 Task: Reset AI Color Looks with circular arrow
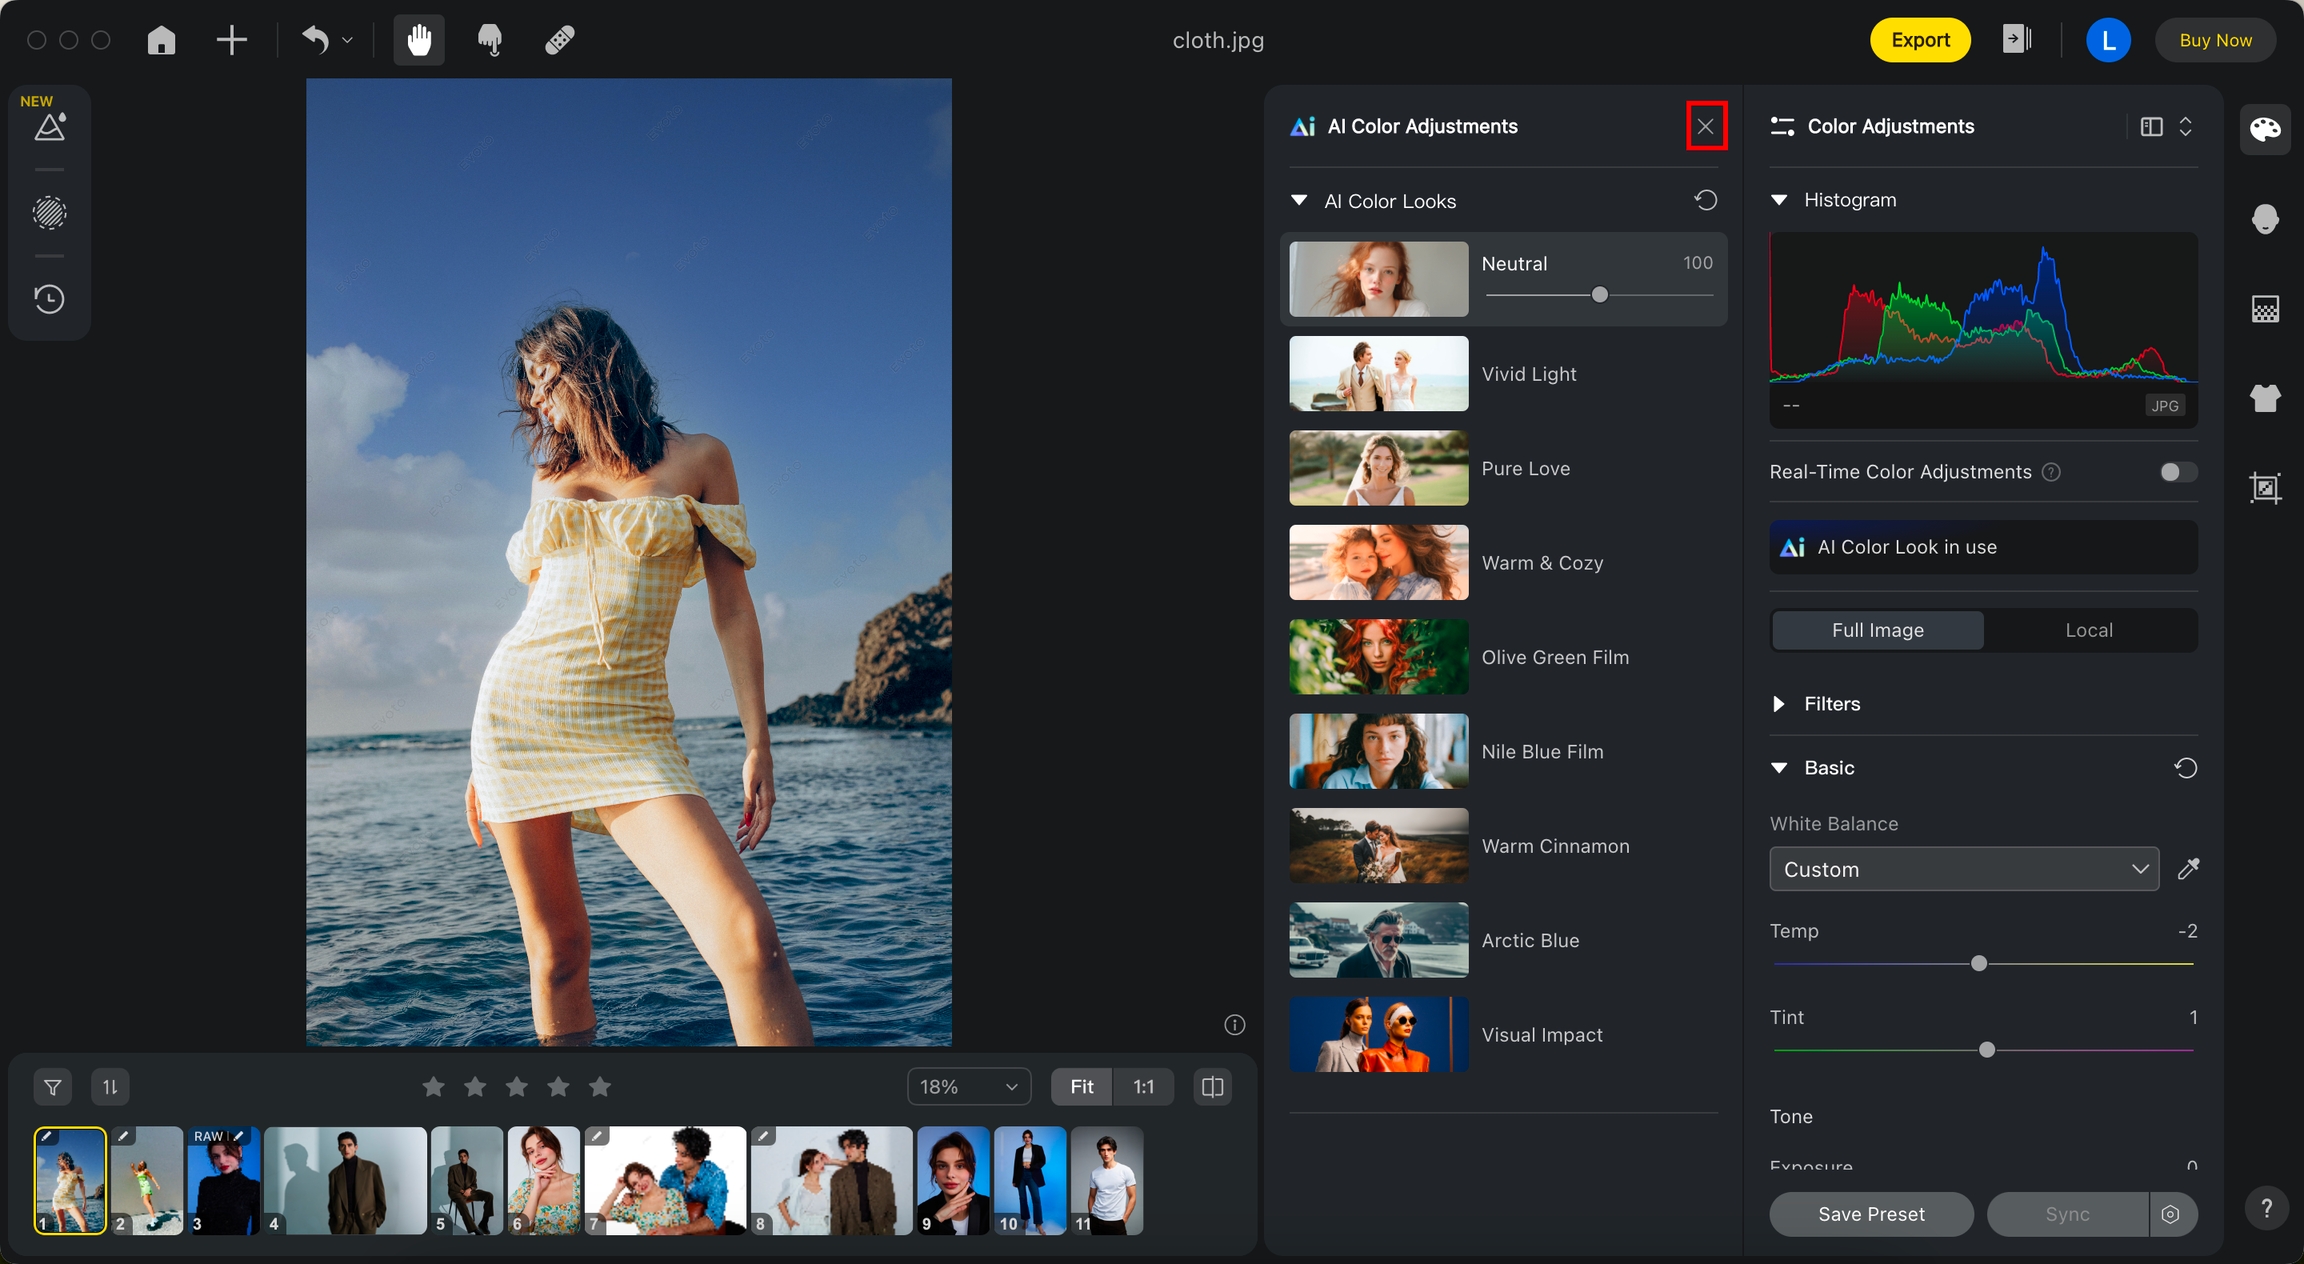[1705, 201]
